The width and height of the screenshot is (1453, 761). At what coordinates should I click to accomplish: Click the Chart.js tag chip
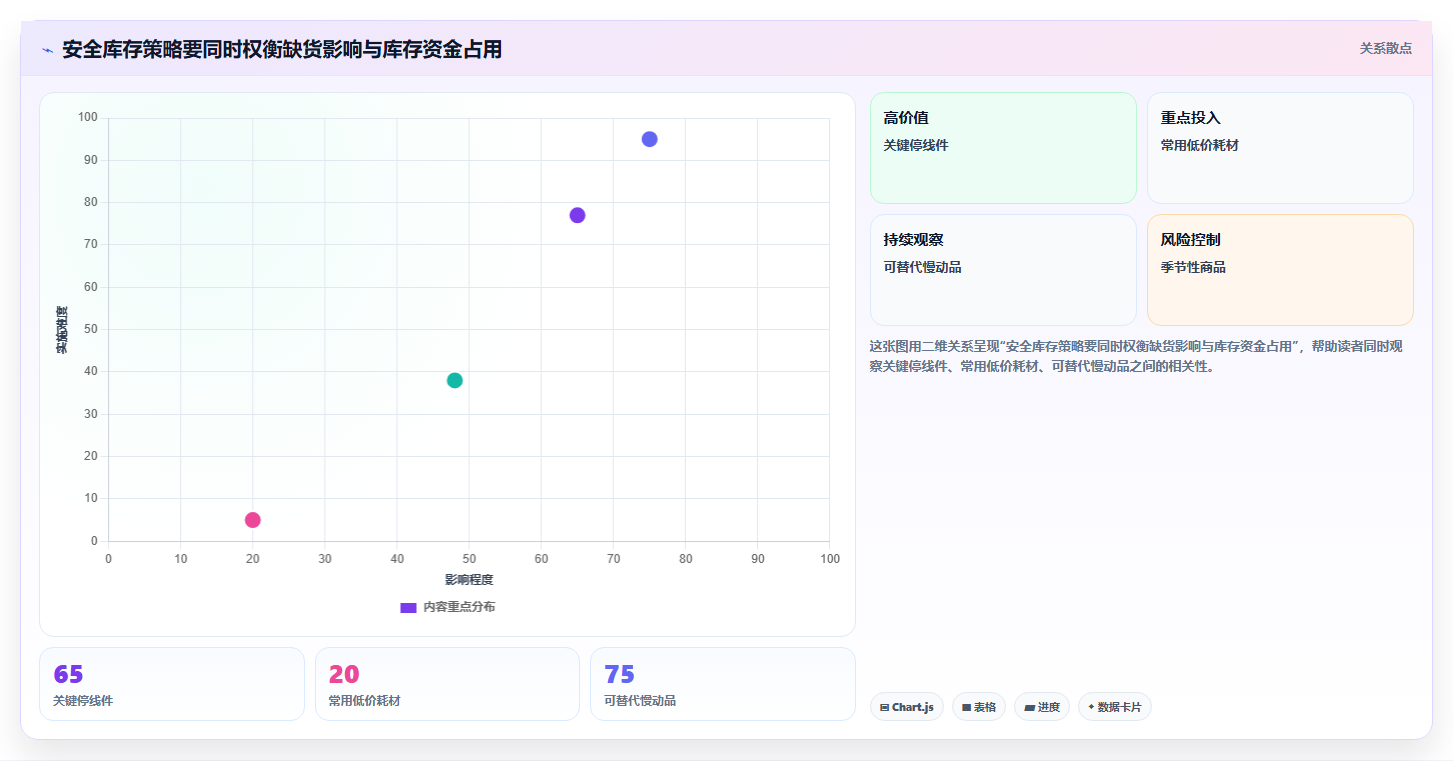click(x=907, y=707)
